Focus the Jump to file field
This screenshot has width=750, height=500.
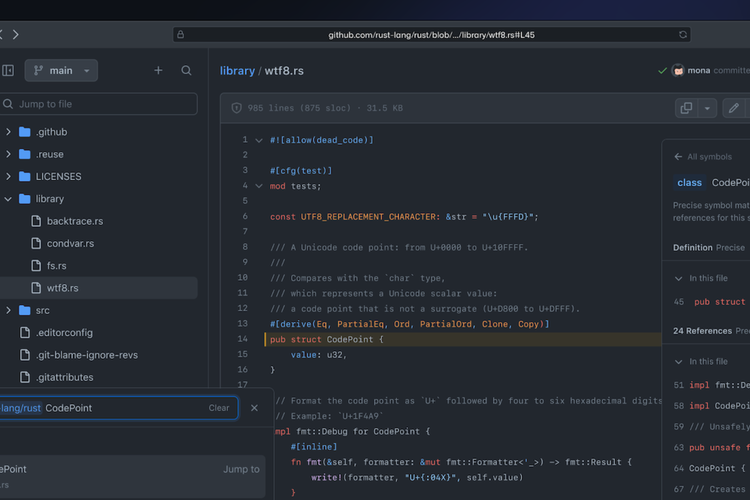click(x=100, y=104)
